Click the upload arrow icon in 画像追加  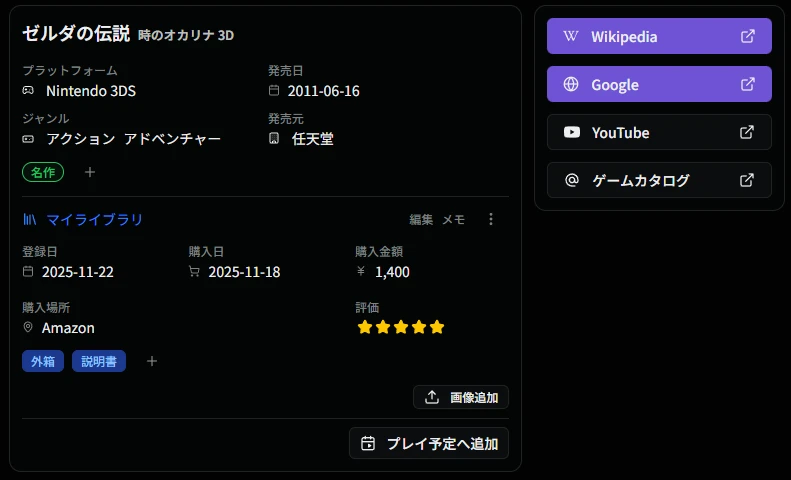[x=432, y=397]
